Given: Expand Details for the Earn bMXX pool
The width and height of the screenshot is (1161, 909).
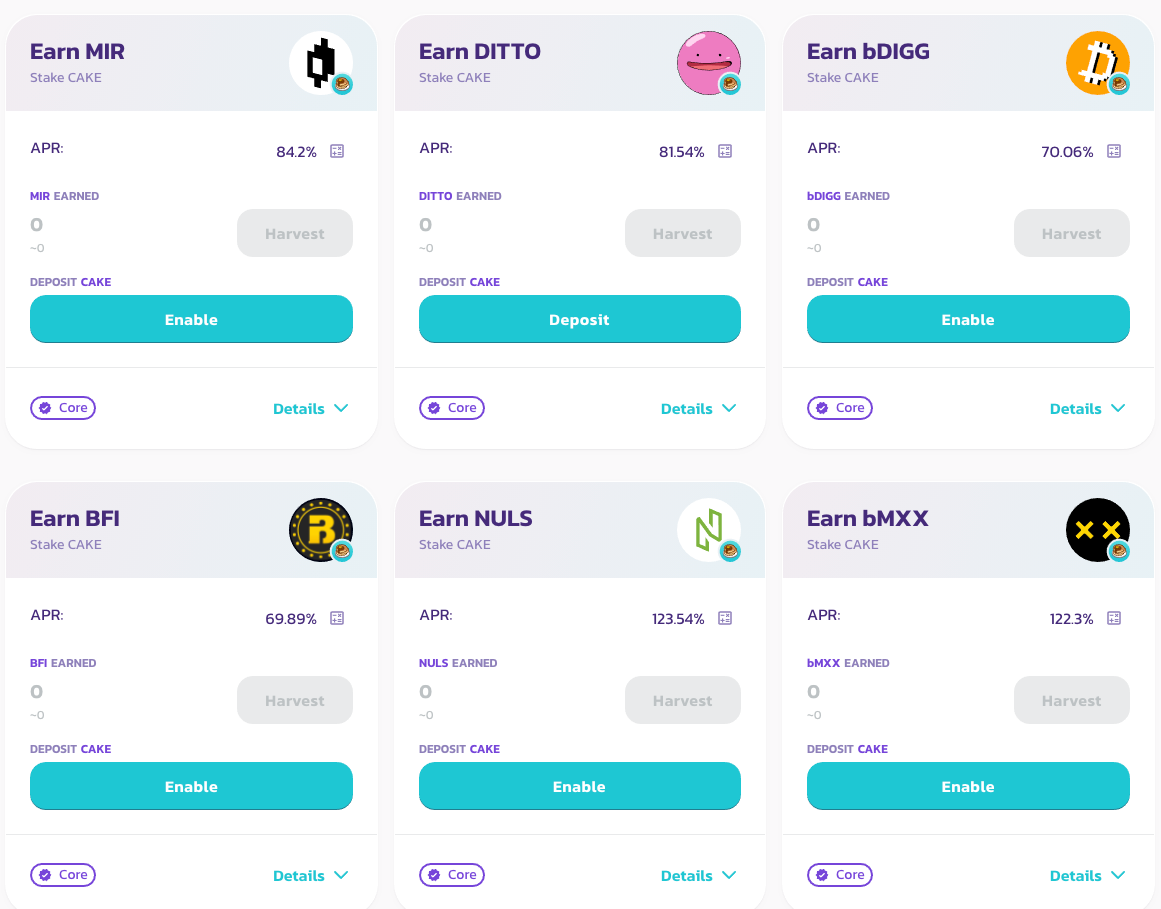Looking at the screenshot, I should click(1087, 875).
